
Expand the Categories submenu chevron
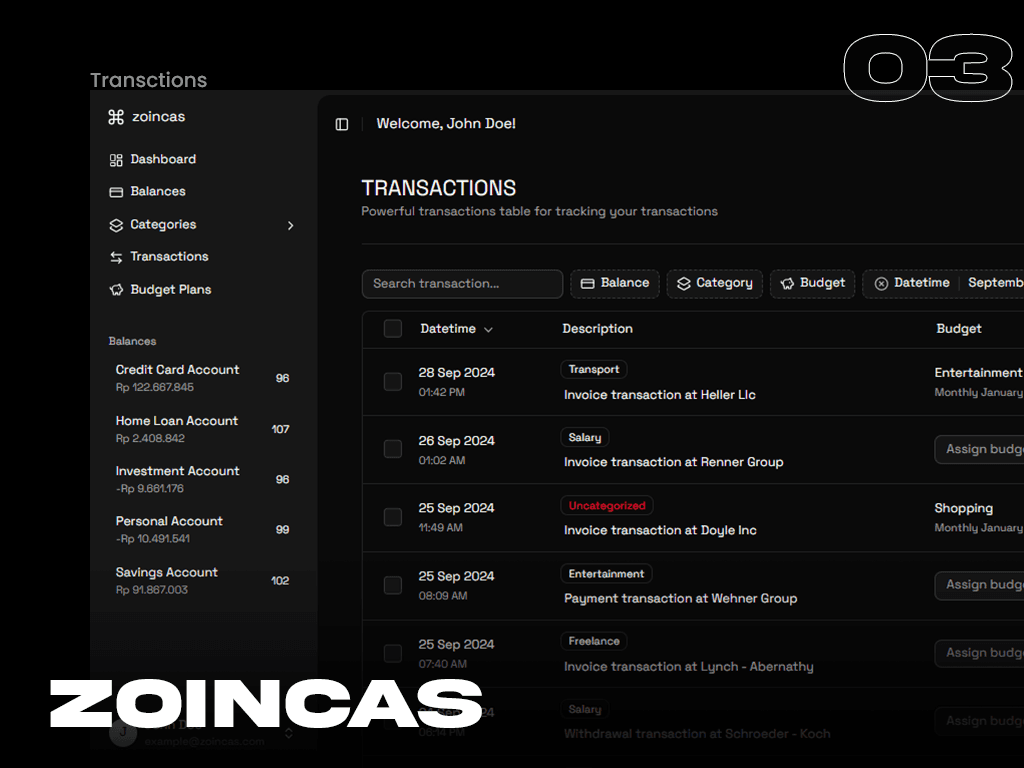[x=290, y=226]
